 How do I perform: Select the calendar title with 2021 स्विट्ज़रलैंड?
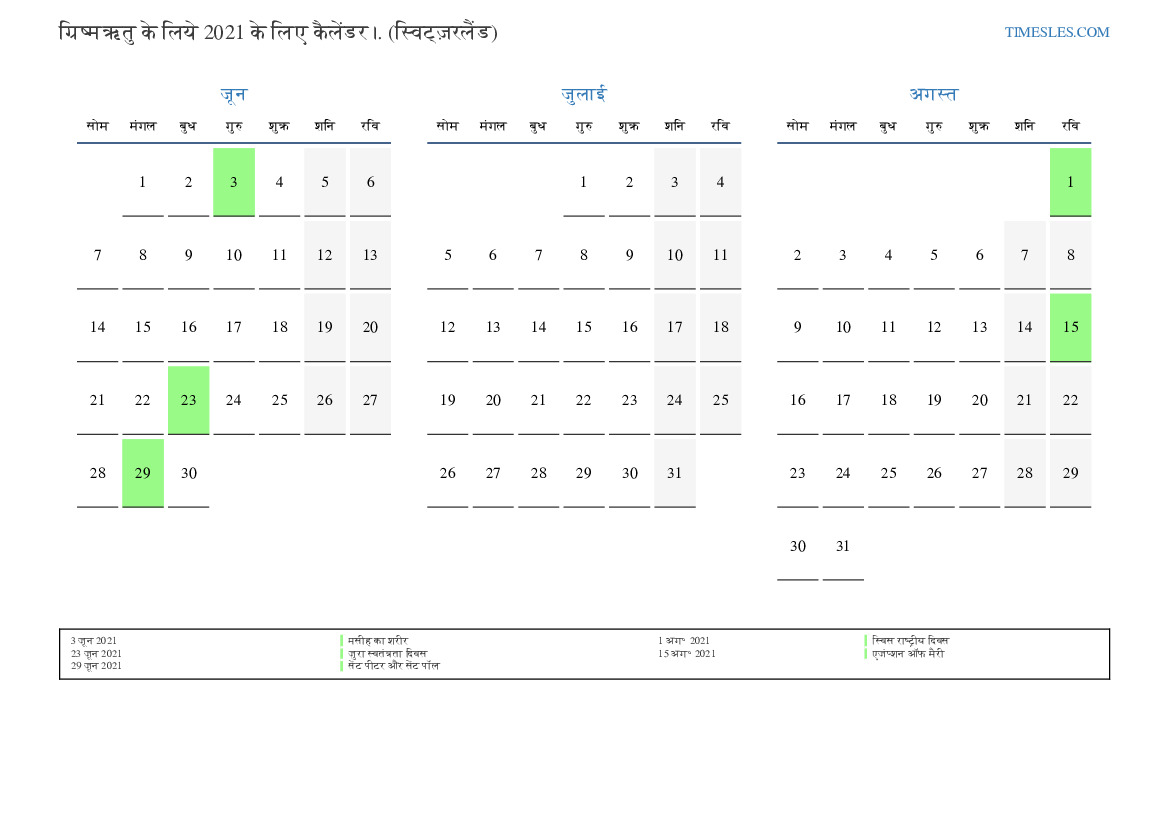click(278, 33)
